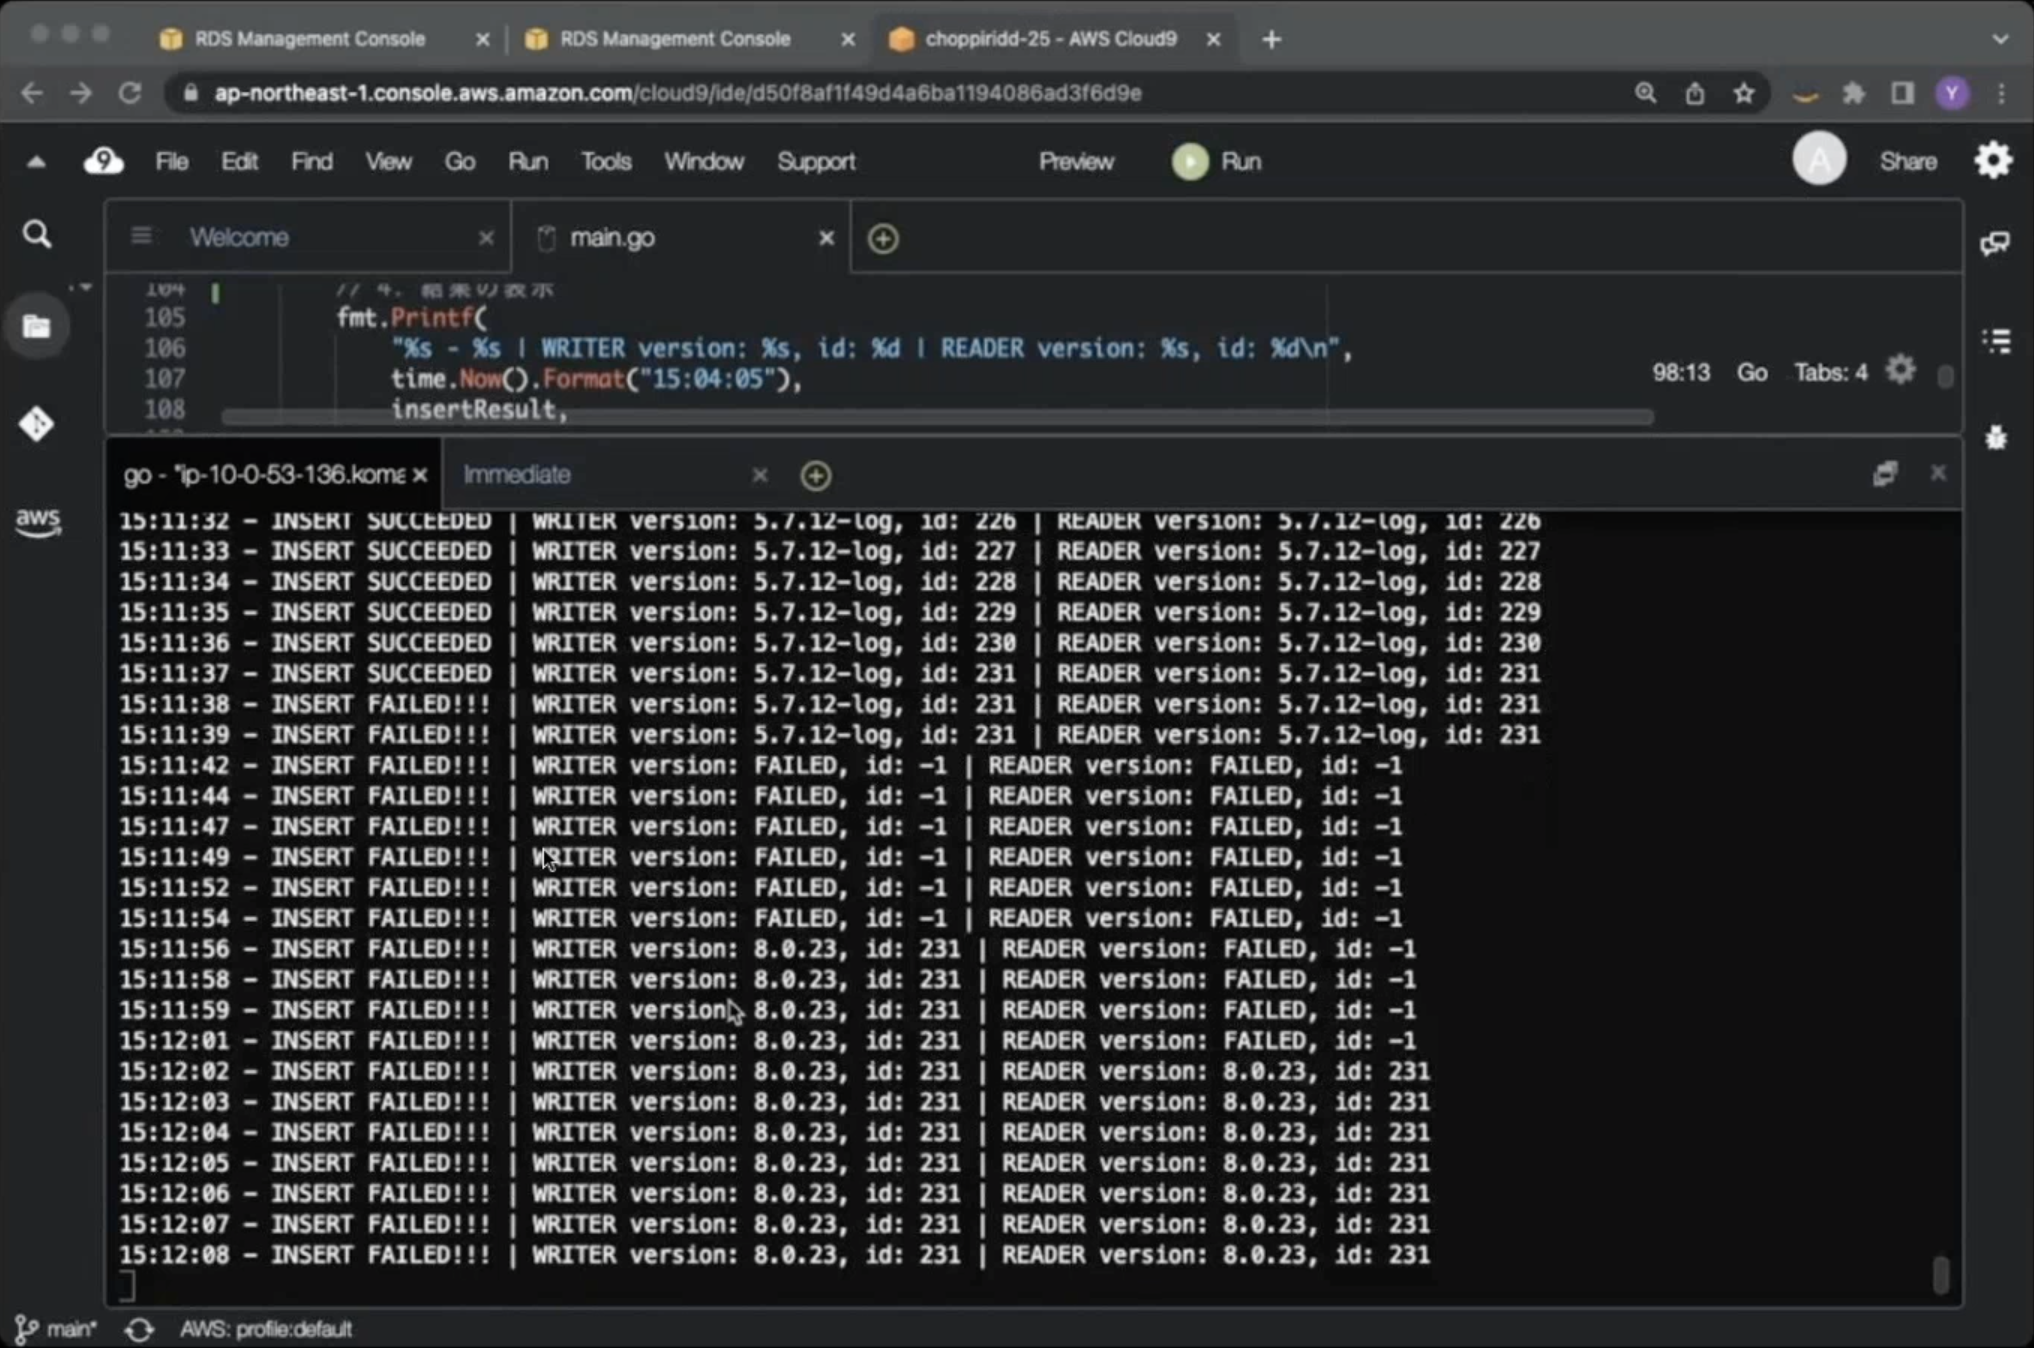Image resolution: width=2034 pixels, height=1348 pixels.
Task: Click the Environment folder icon in sidebar
Action: 37,327
